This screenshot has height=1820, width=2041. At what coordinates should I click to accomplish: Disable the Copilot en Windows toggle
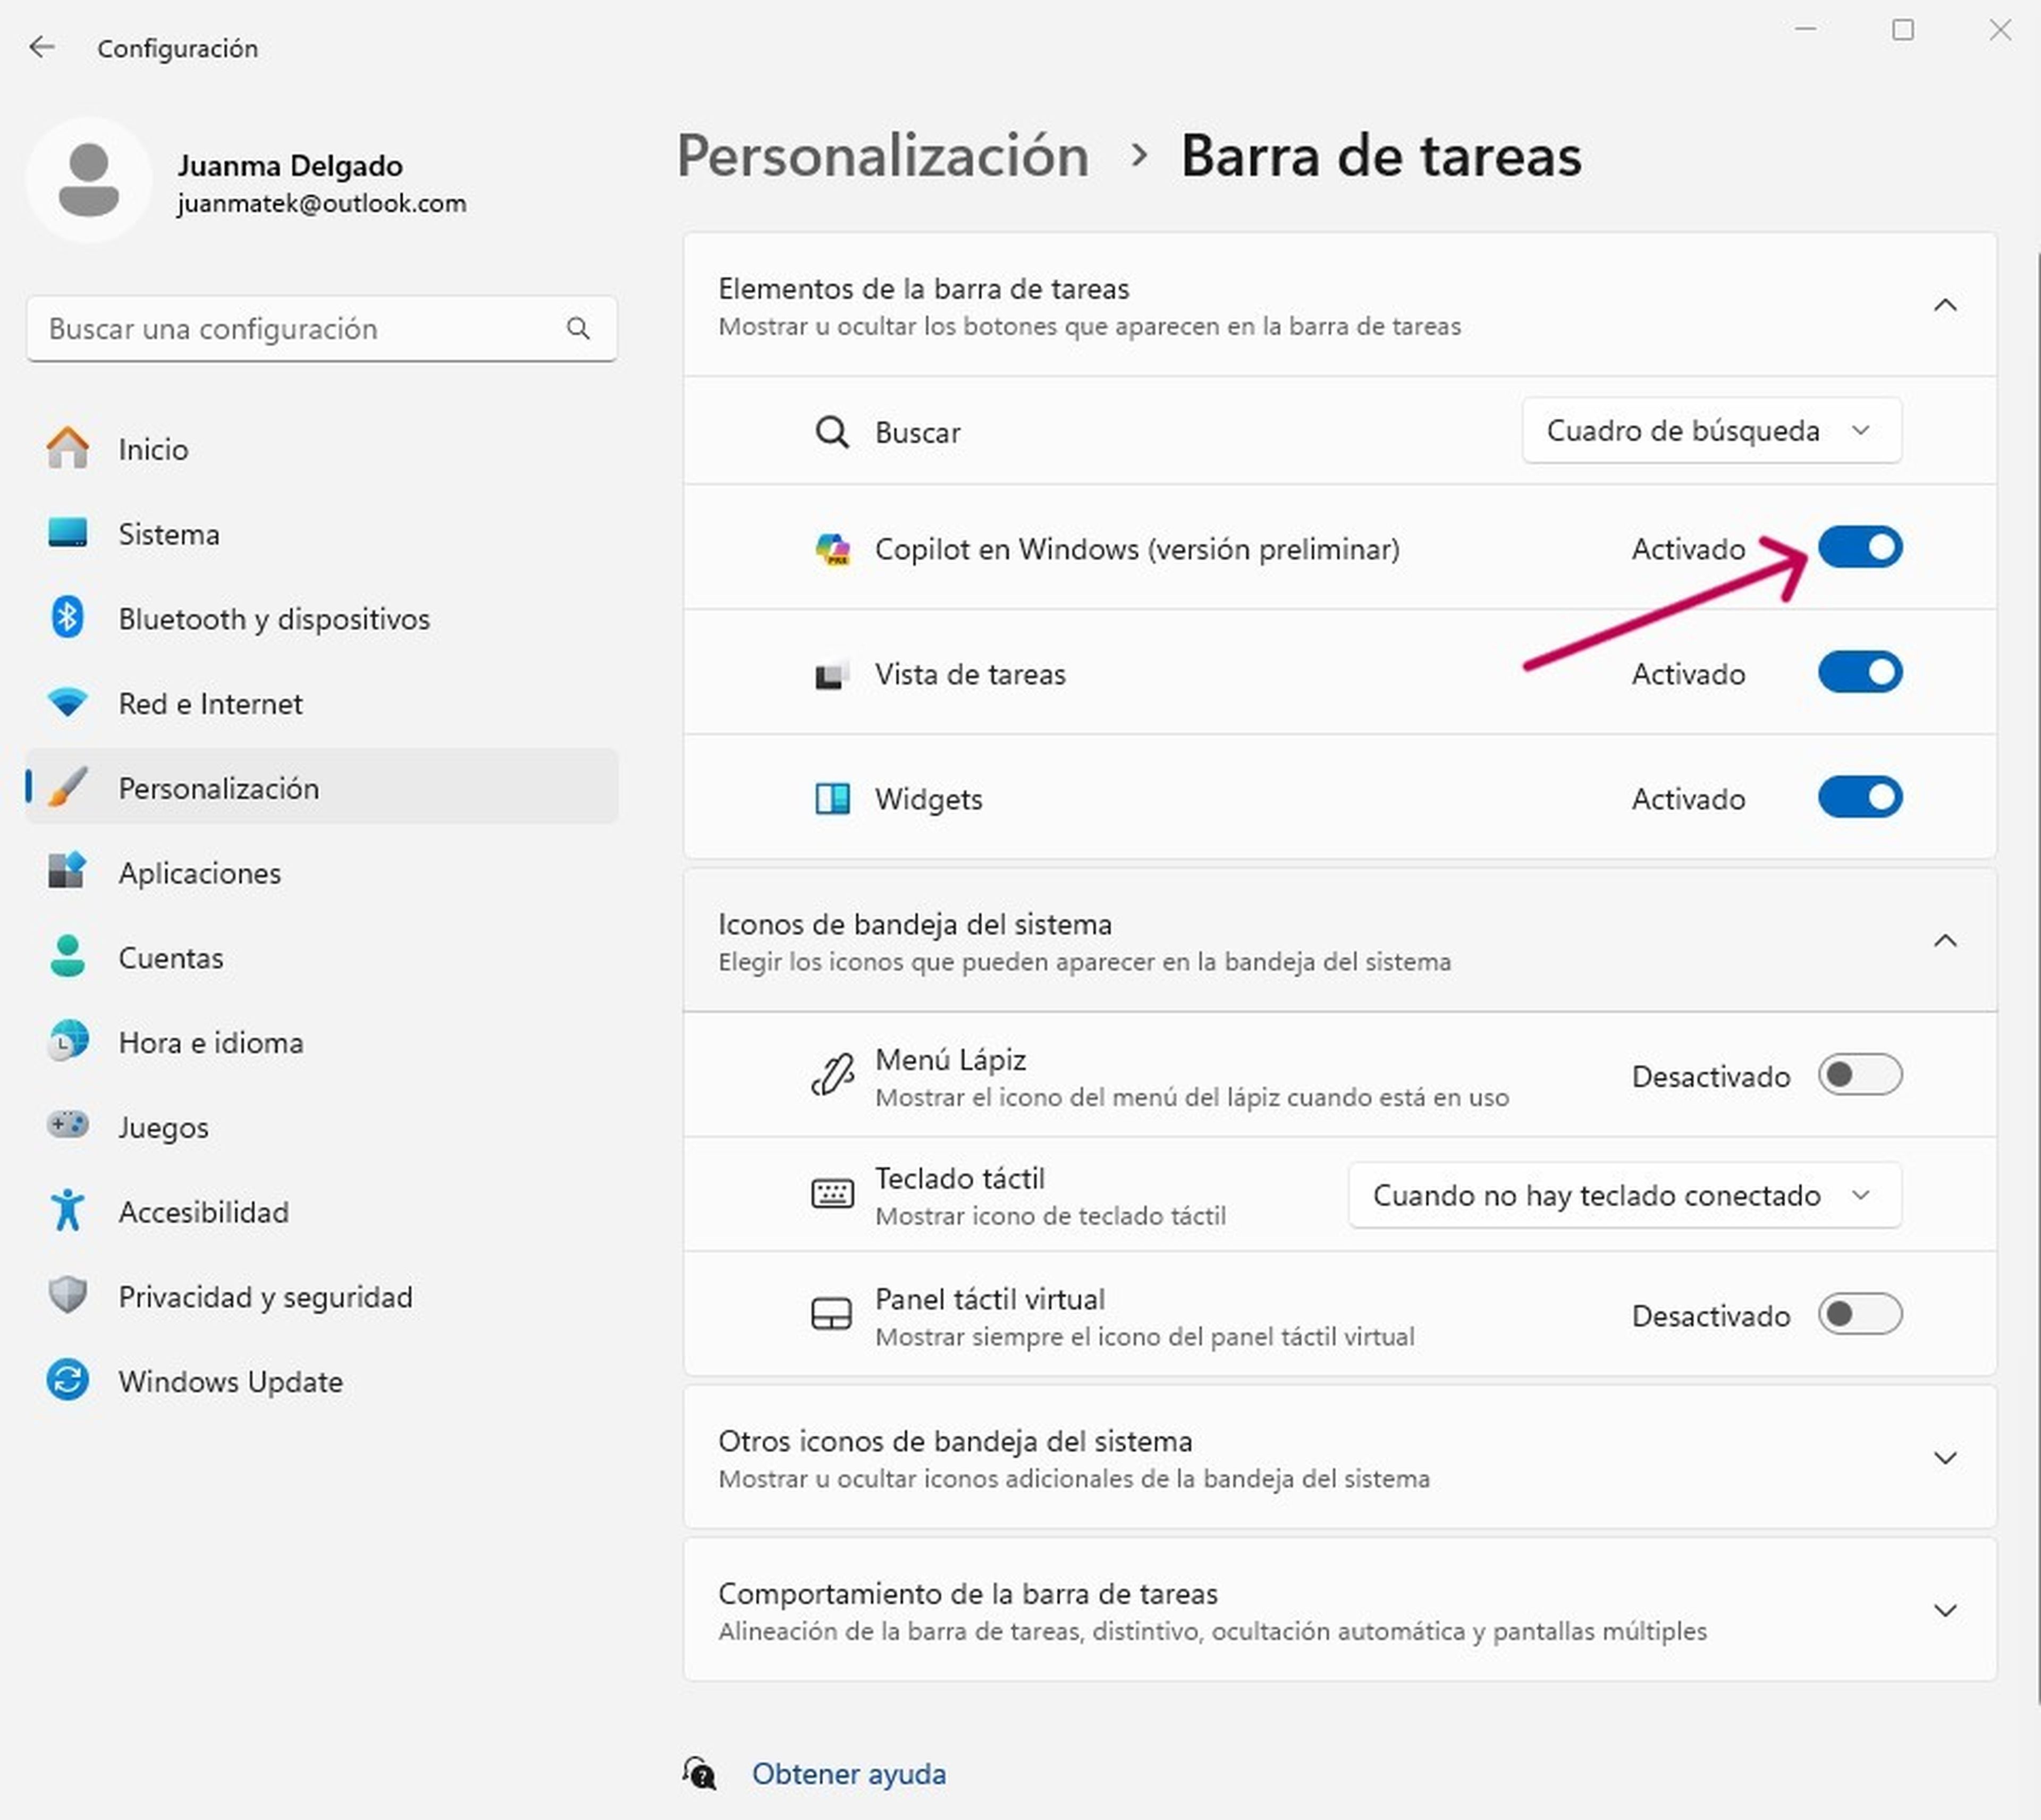1860,548
